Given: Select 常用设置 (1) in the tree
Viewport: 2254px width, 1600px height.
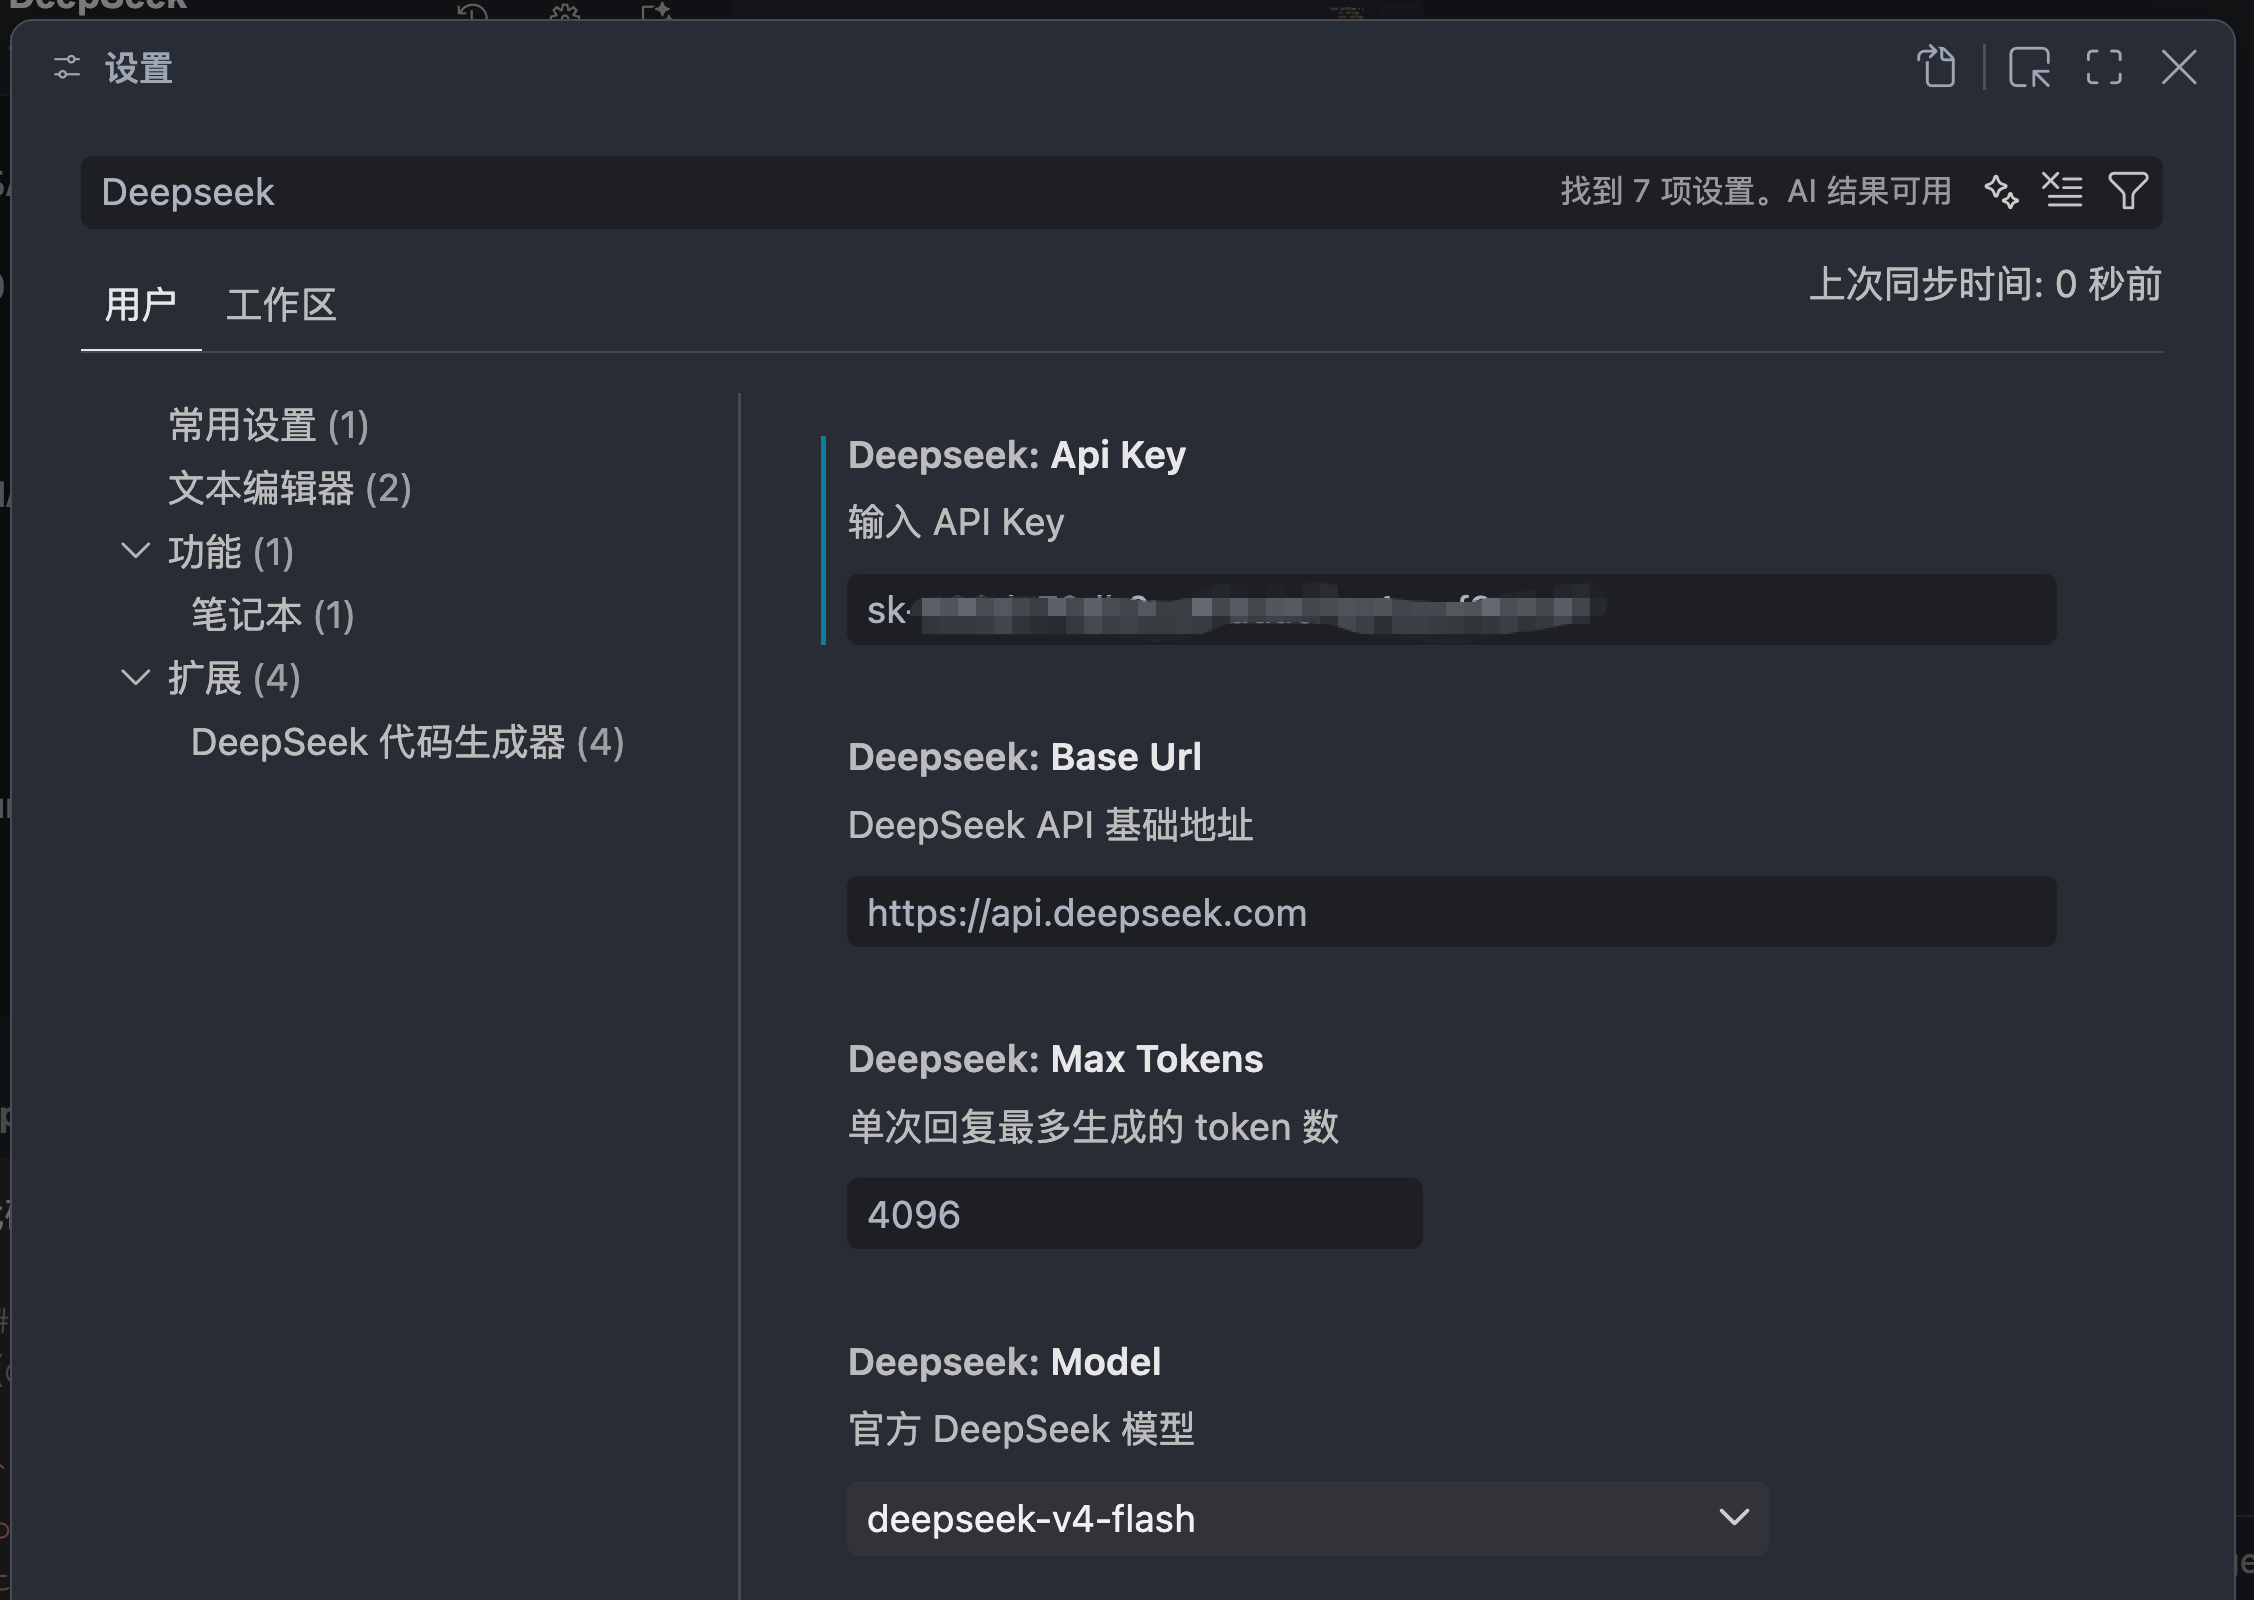Looking at the screenshot, I should point(268,426).
